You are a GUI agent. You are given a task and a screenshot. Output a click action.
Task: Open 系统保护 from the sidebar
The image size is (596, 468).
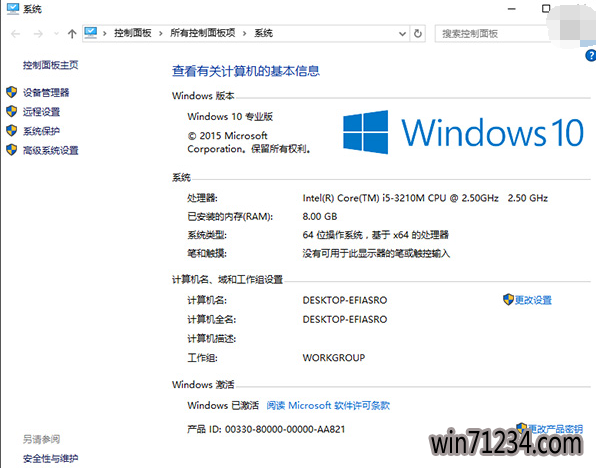pyautogui.click(x=41, y=131)
